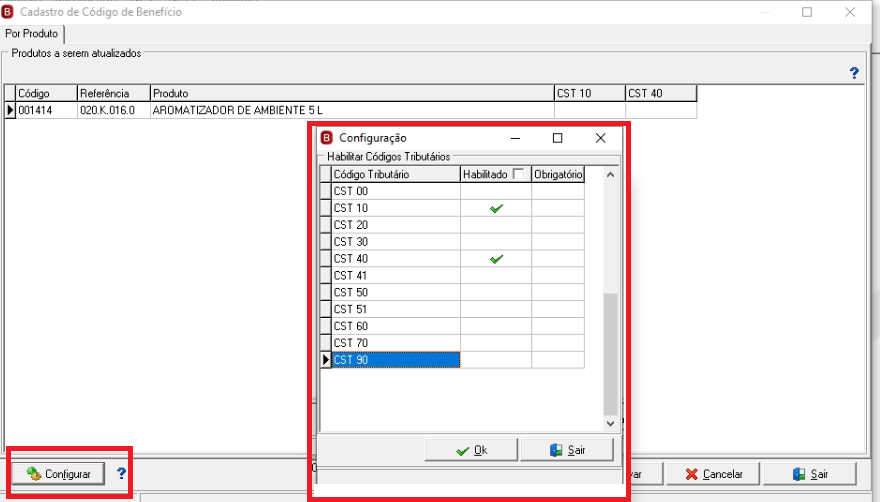Select the Por Produto tab

[x=32, y=34]
